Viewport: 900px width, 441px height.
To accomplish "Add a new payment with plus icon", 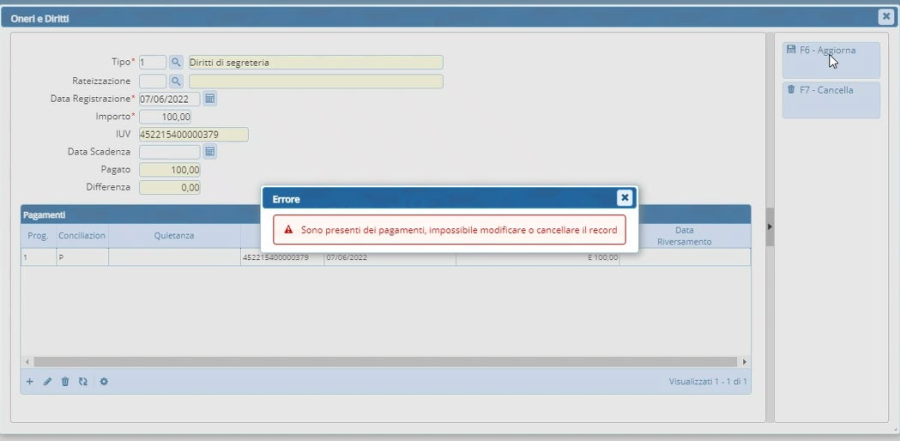I will (30, 382).
